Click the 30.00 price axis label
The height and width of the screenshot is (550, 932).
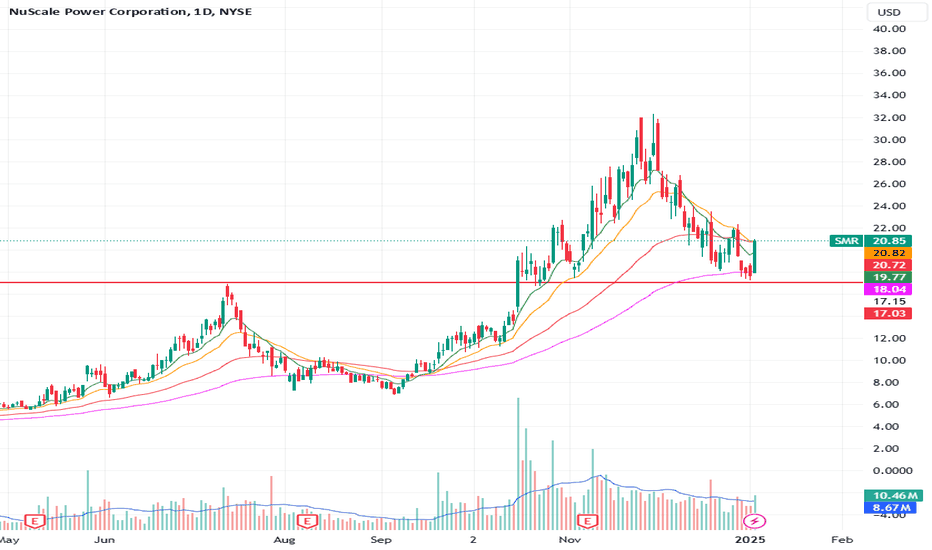(889, 140)
